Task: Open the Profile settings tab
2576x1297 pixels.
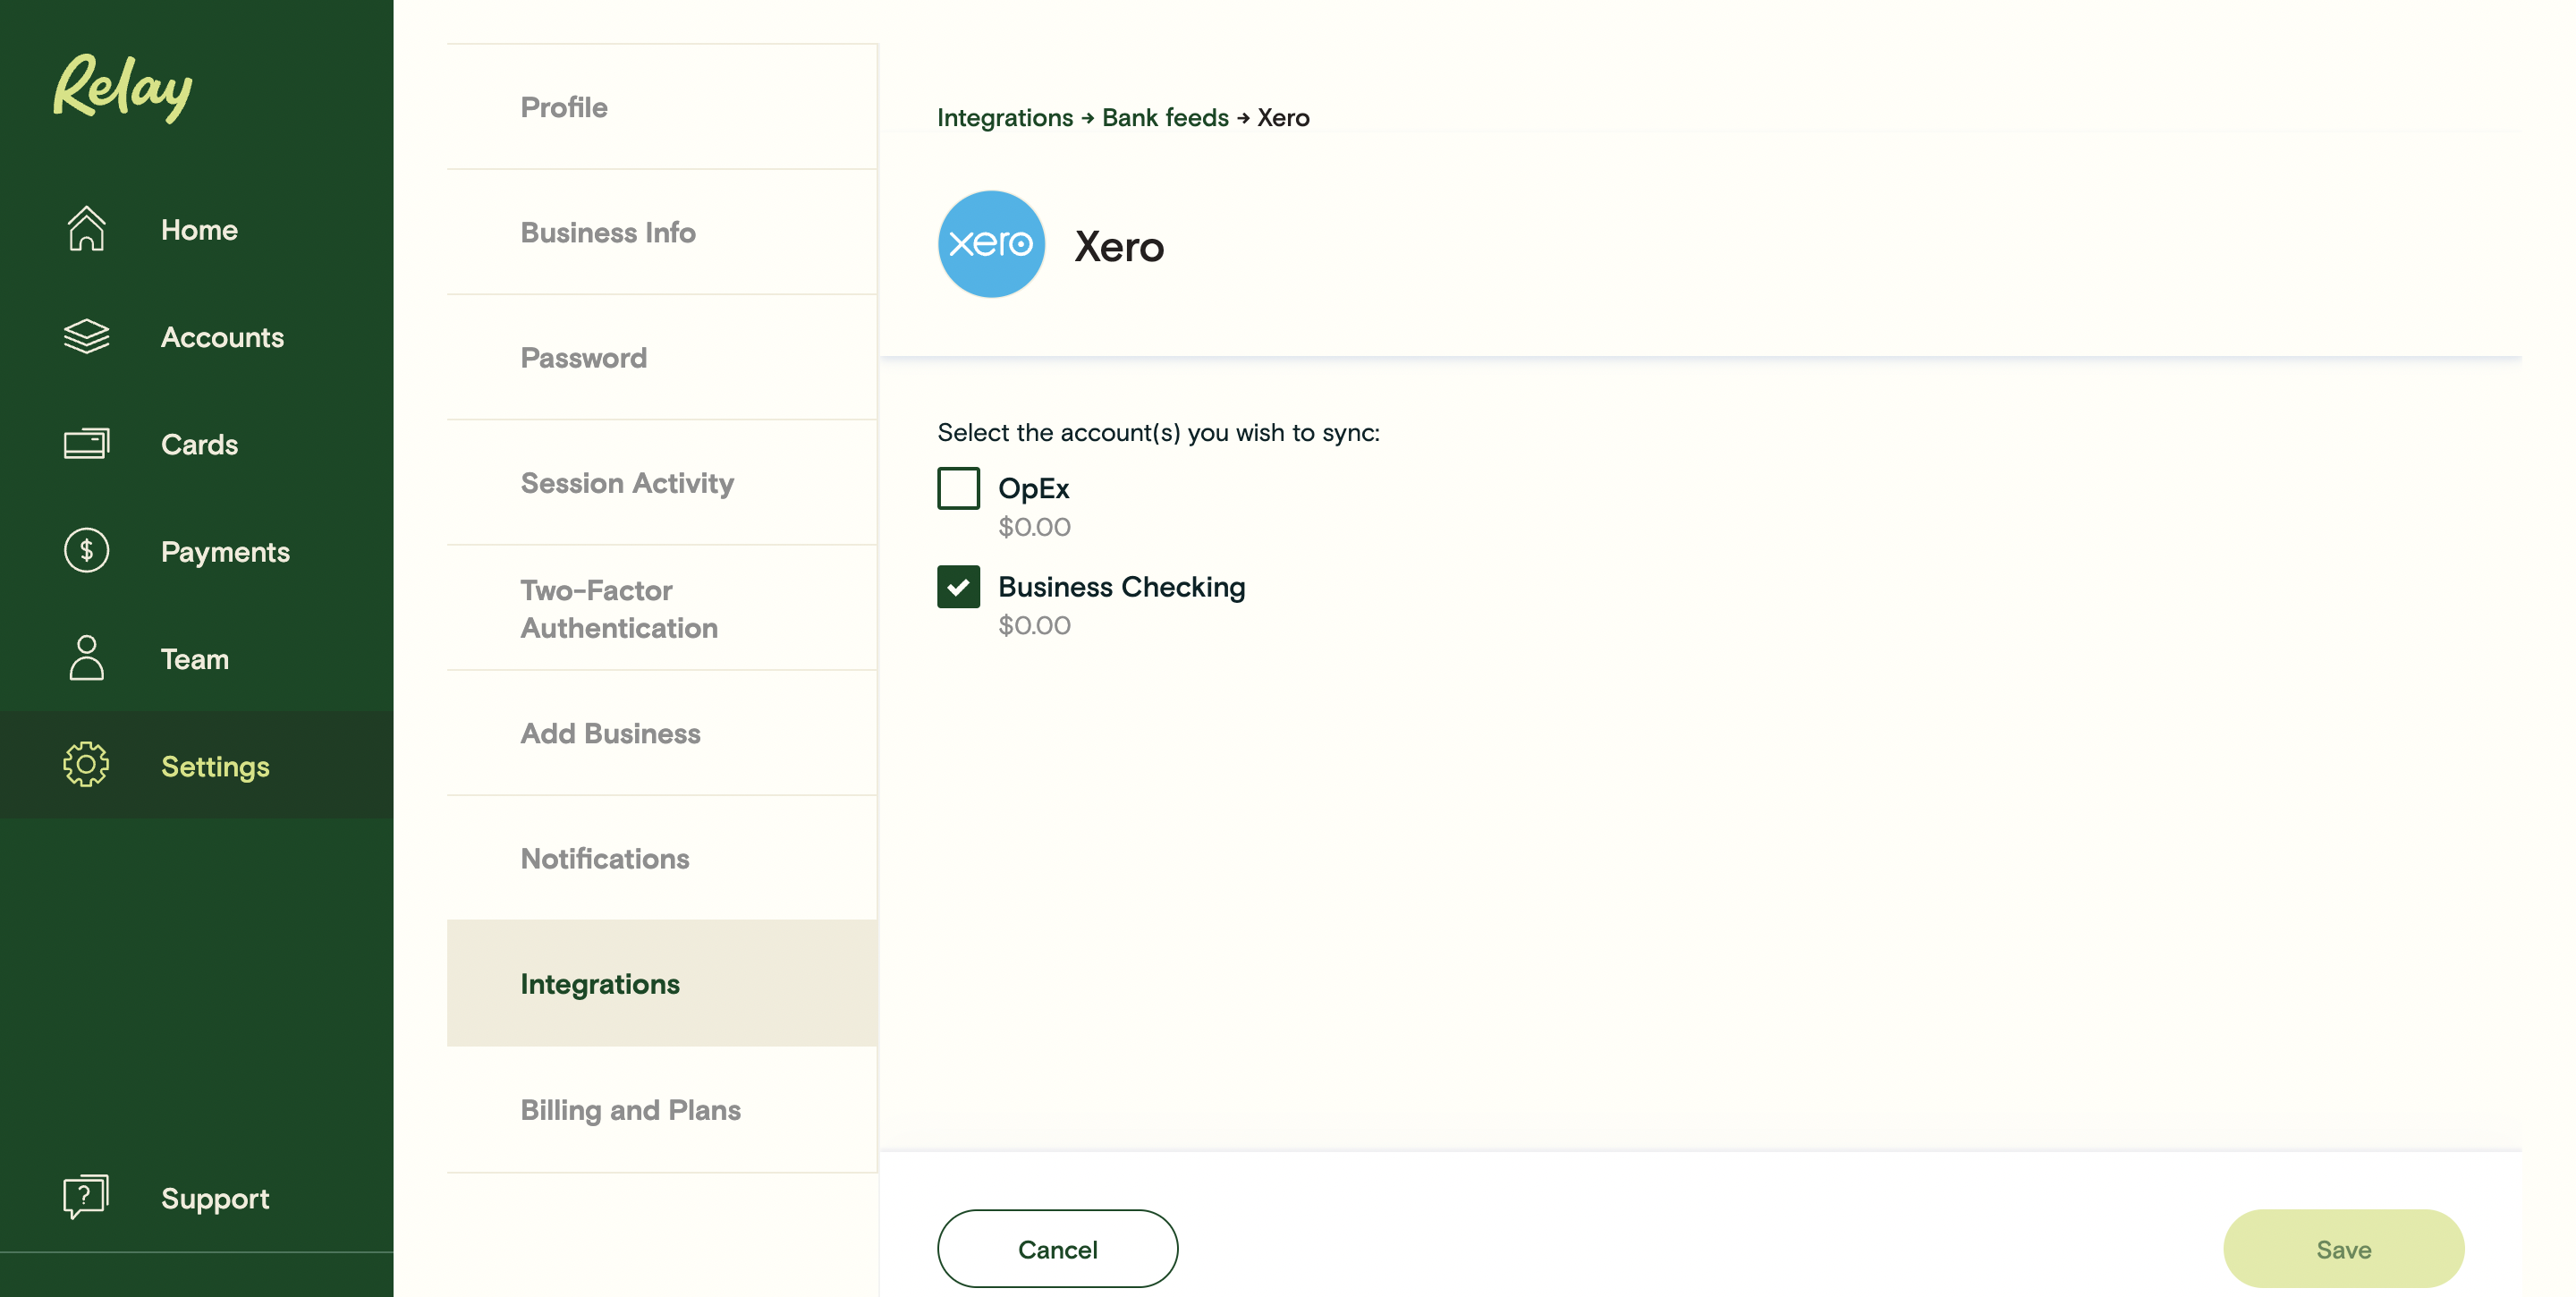Action: click(662, 107)
